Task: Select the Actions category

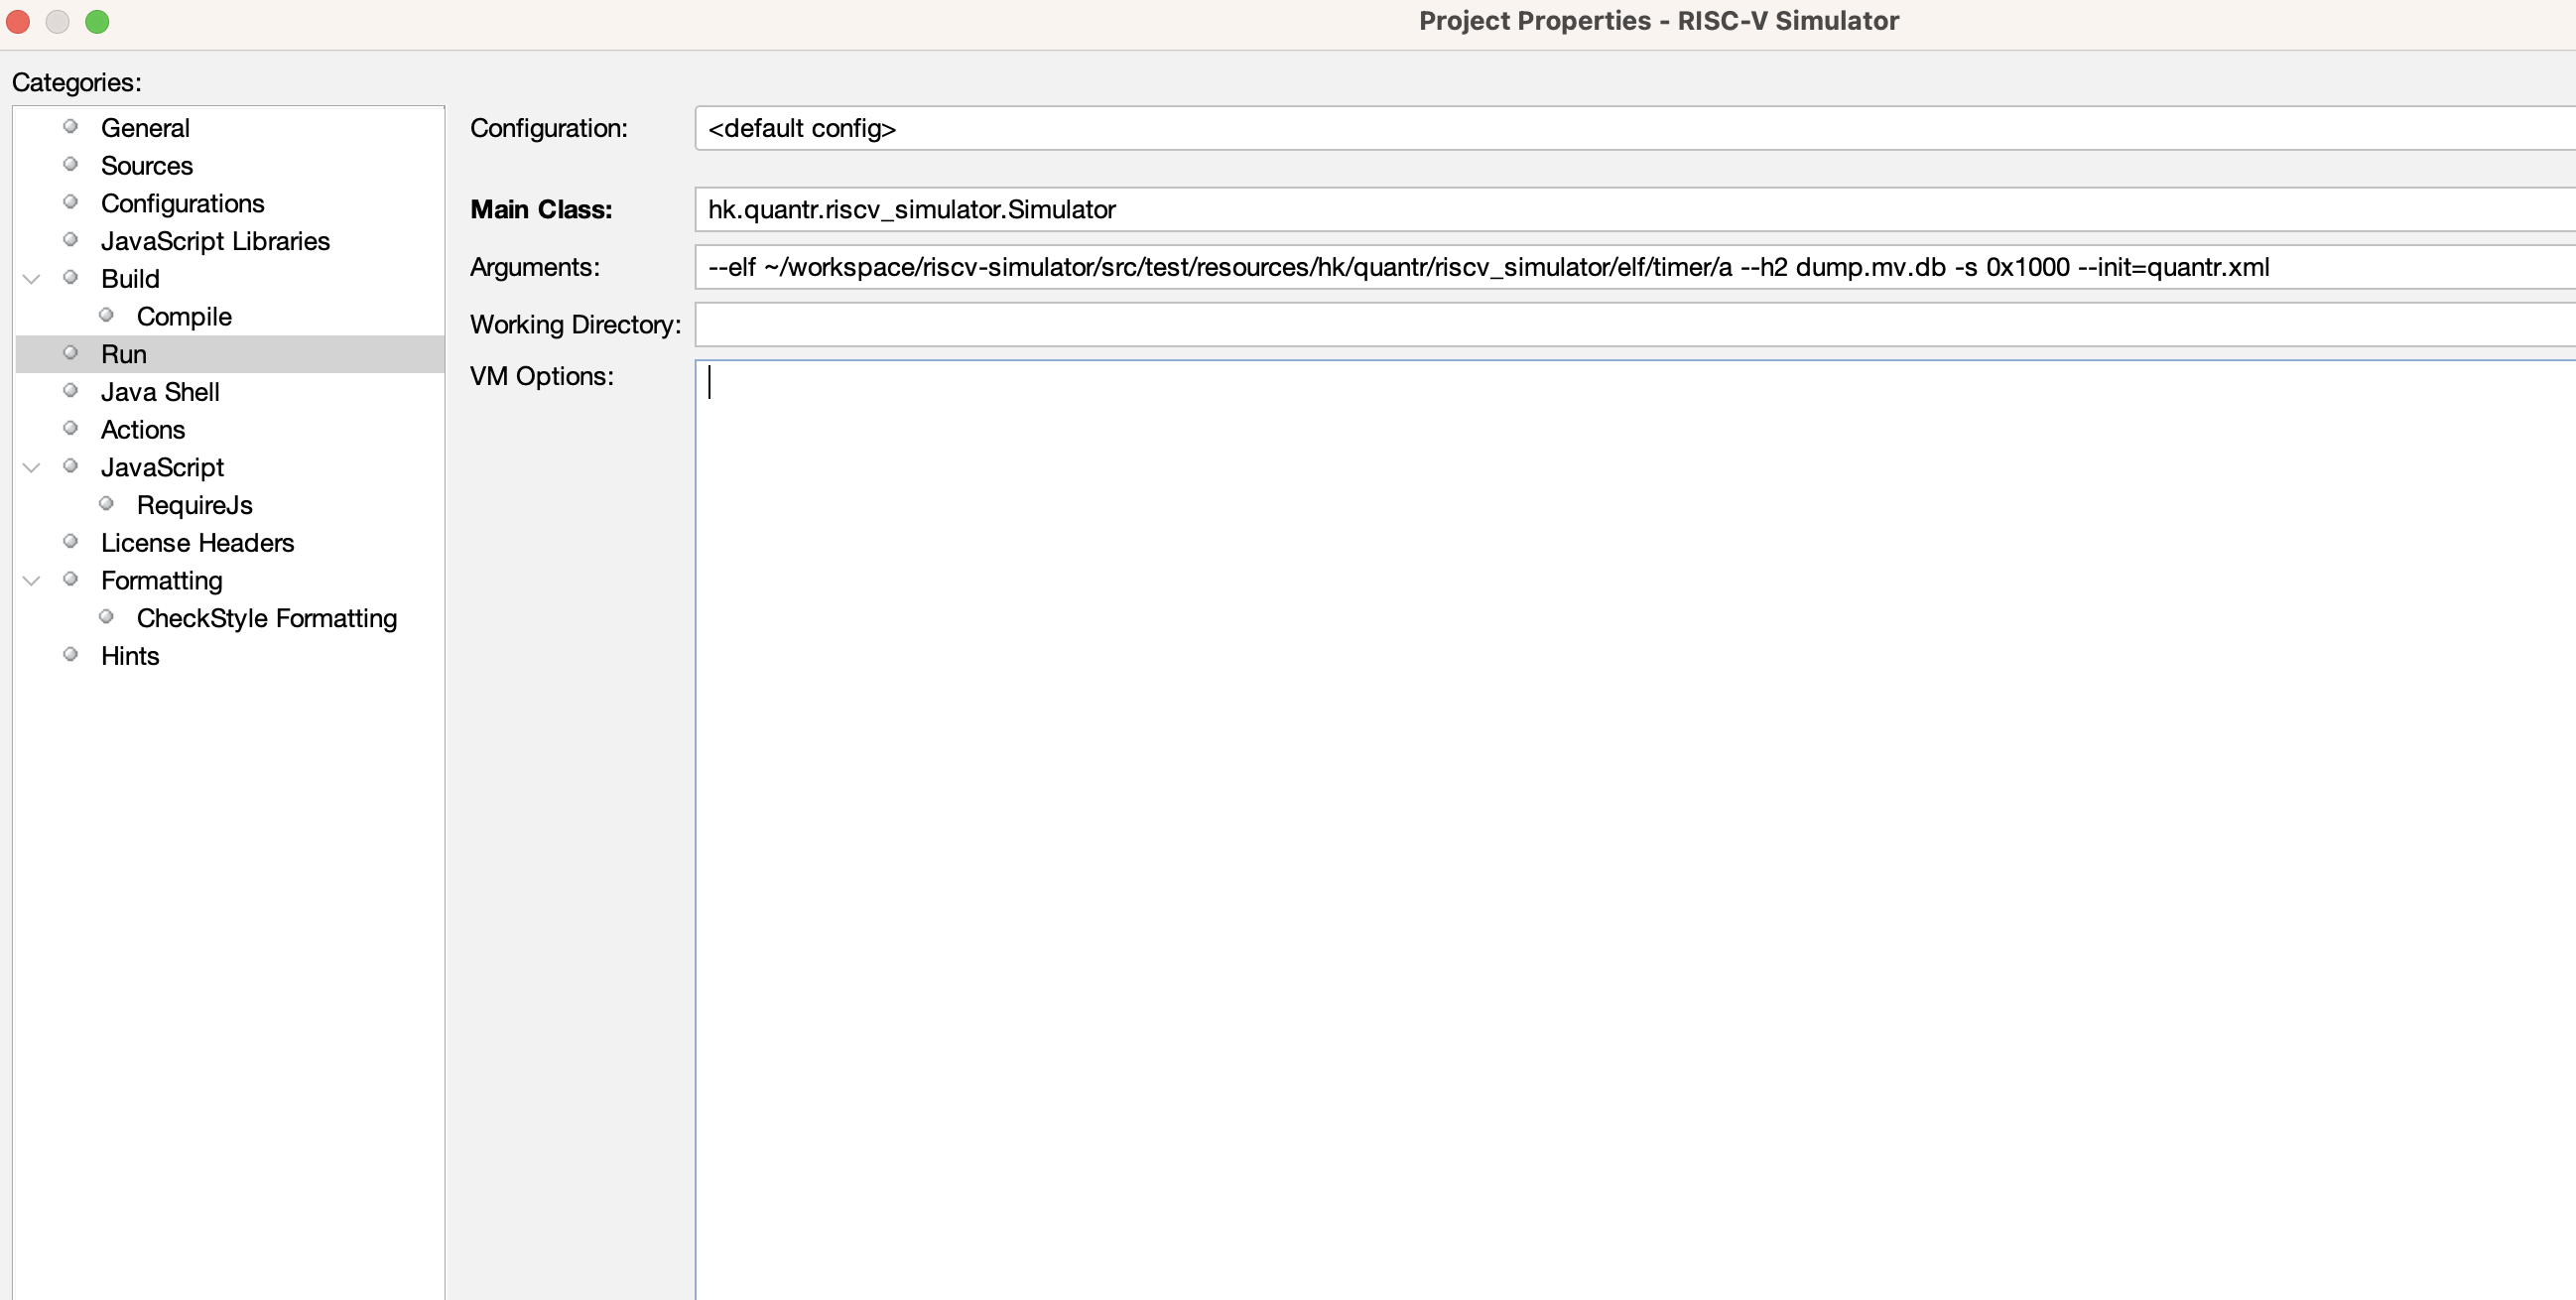Action: [x=143, y=430]
